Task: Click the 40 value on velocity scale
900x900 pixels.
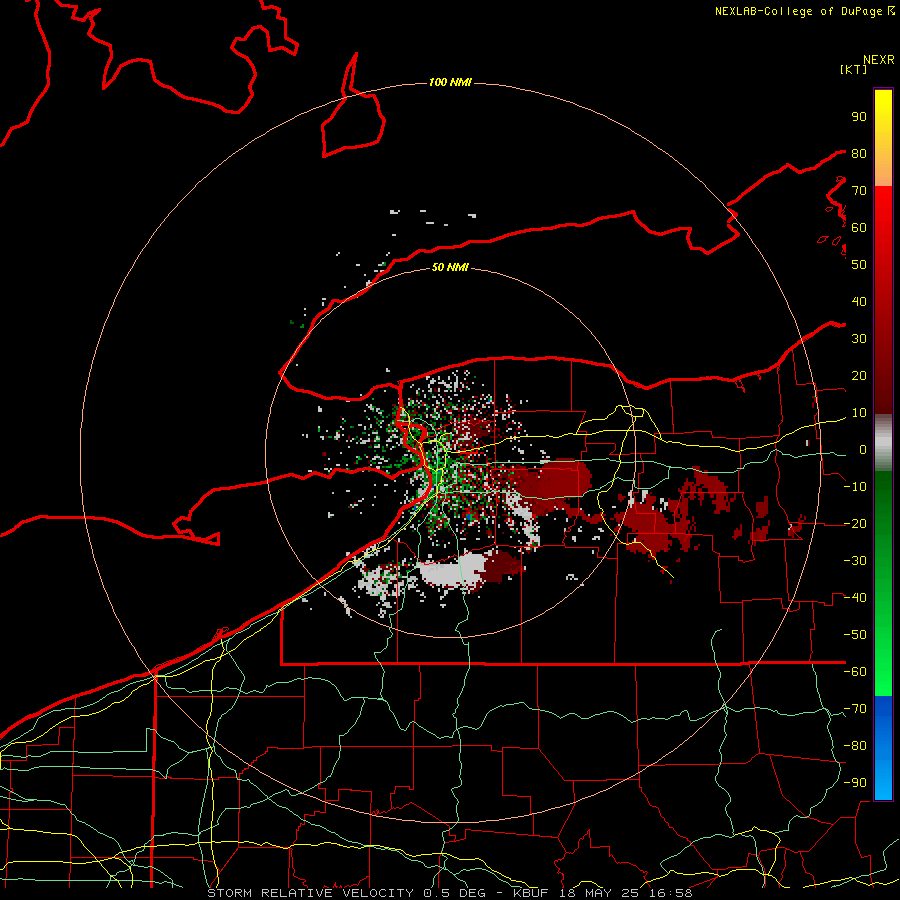Action: 859,301
